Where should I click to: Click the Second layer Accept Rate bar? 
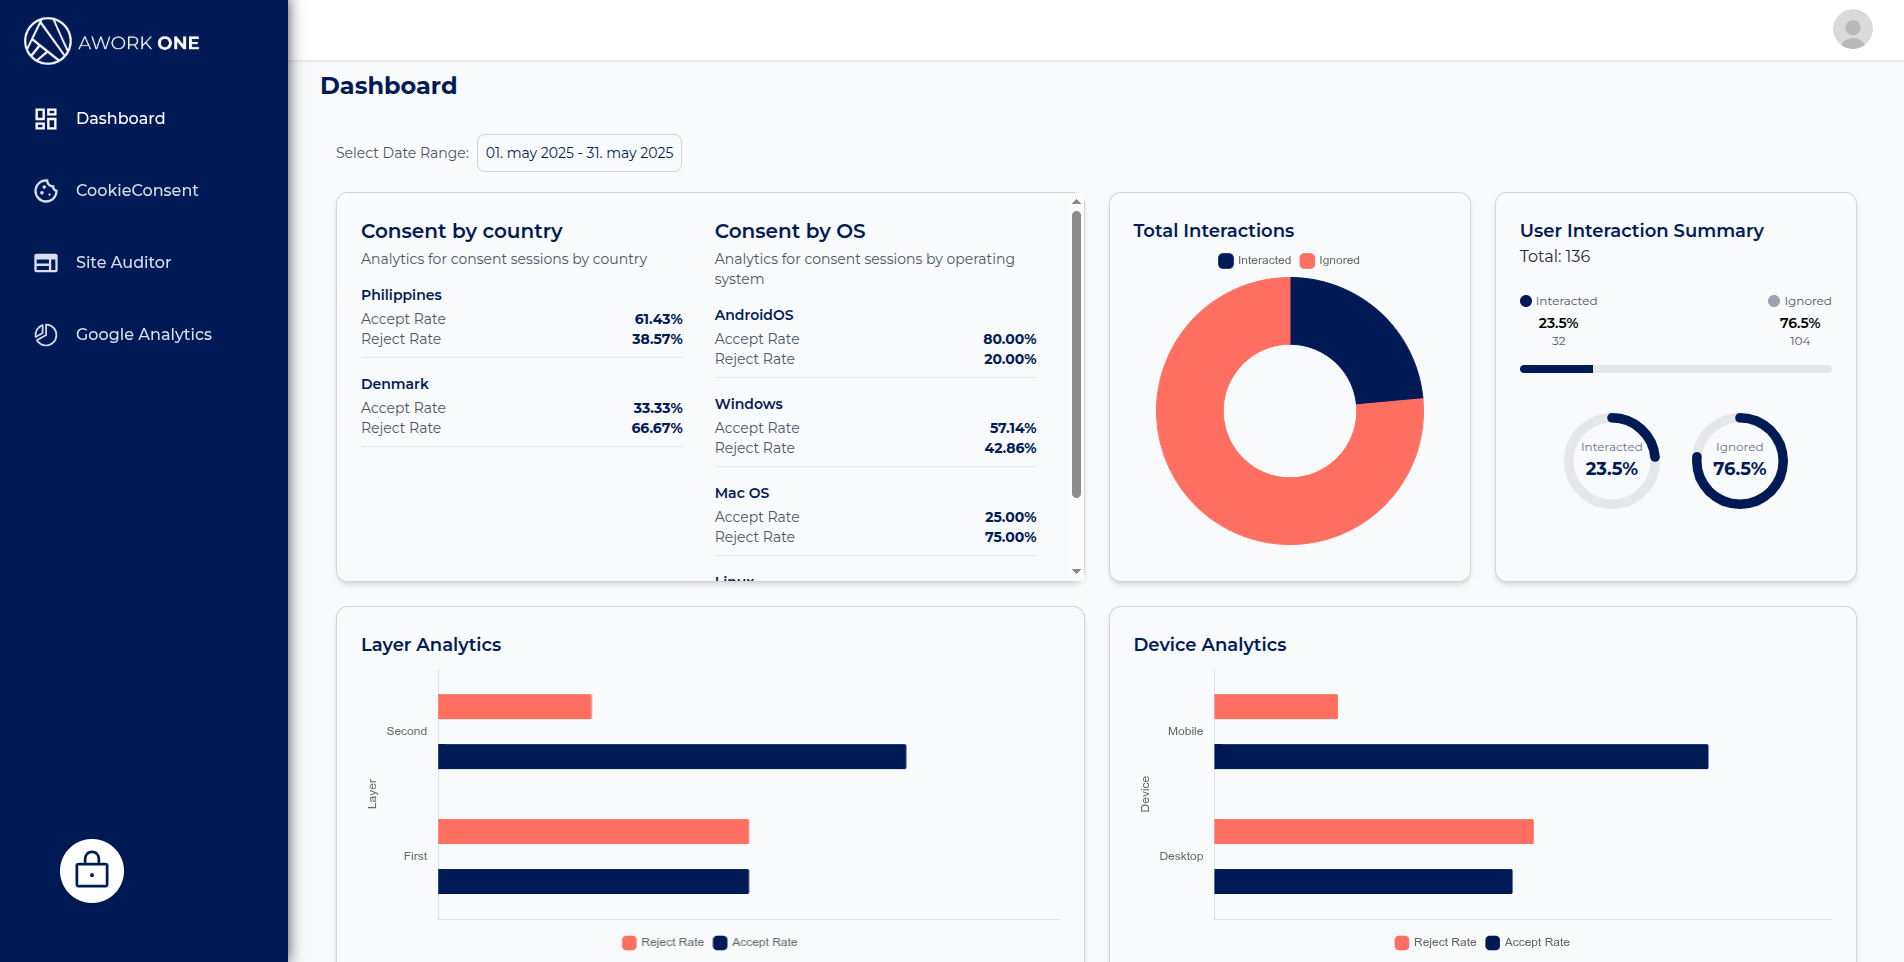coord(672,757)
